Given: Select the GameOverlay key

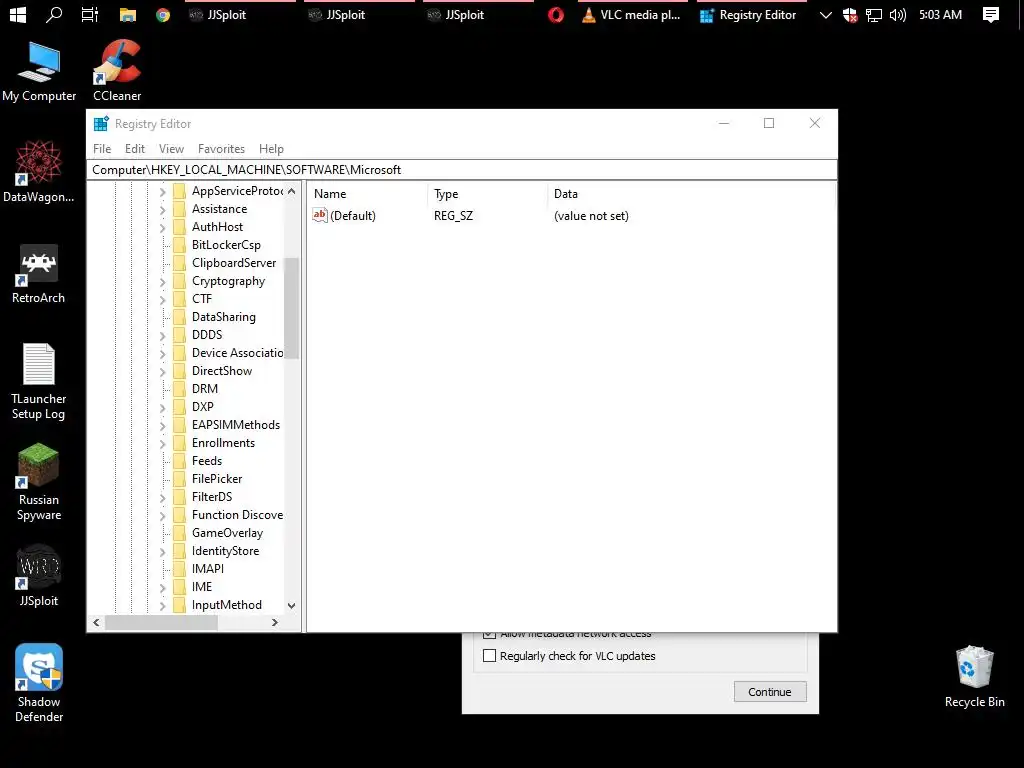Looking at the screenshot, I should pos(227,533).
